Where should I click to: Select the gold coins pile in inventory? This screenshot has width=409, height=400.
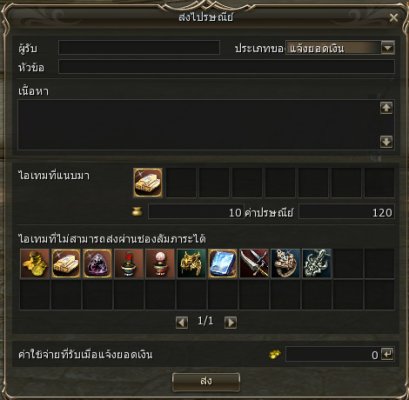pos(35,263)
